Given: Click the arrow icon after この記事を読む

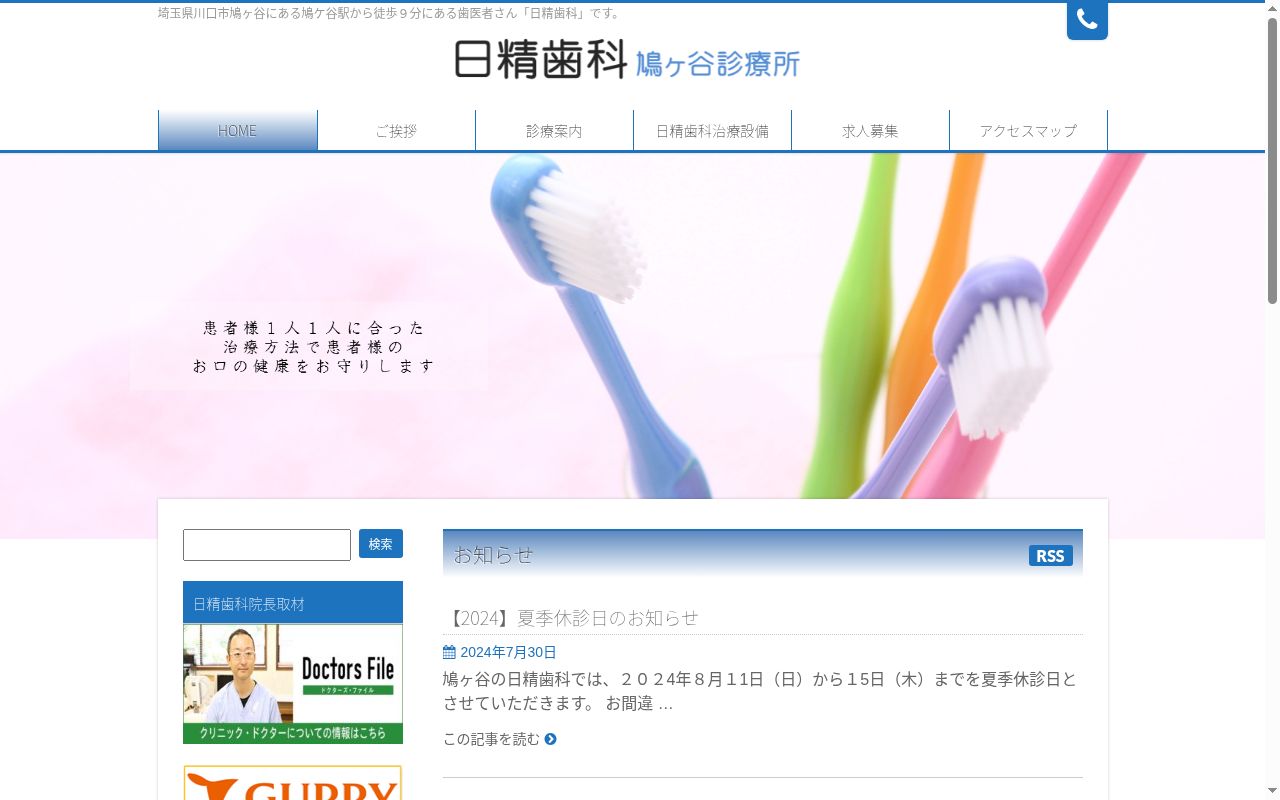Looking at the screenshot, I should [x=550, y=739].
